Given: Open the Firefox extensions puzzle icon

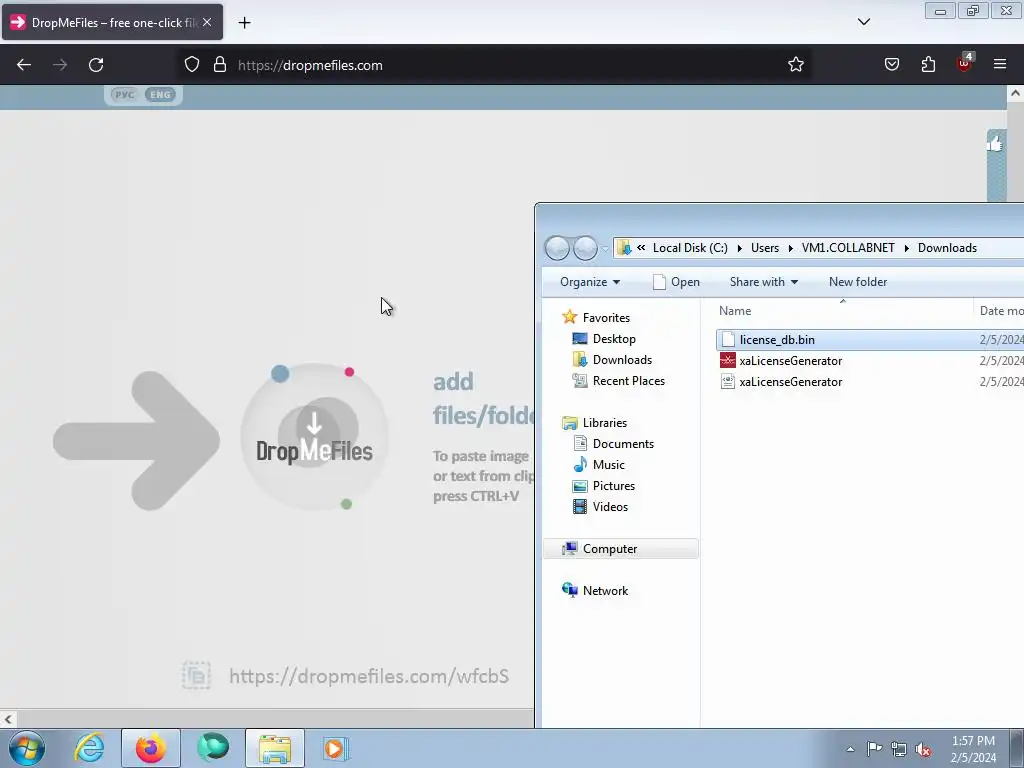Looking at the screenshot, I should click(x=928, y=65).
